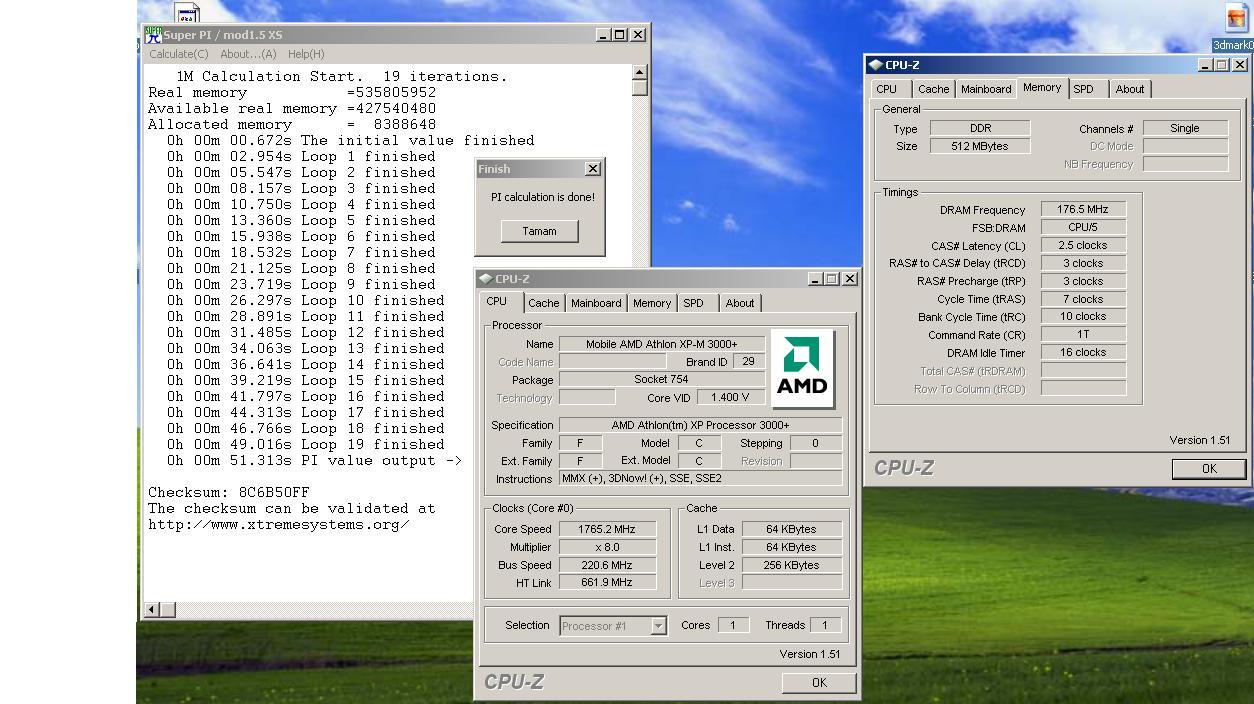
Task: Click Cores count field
Action: (733, 625)
